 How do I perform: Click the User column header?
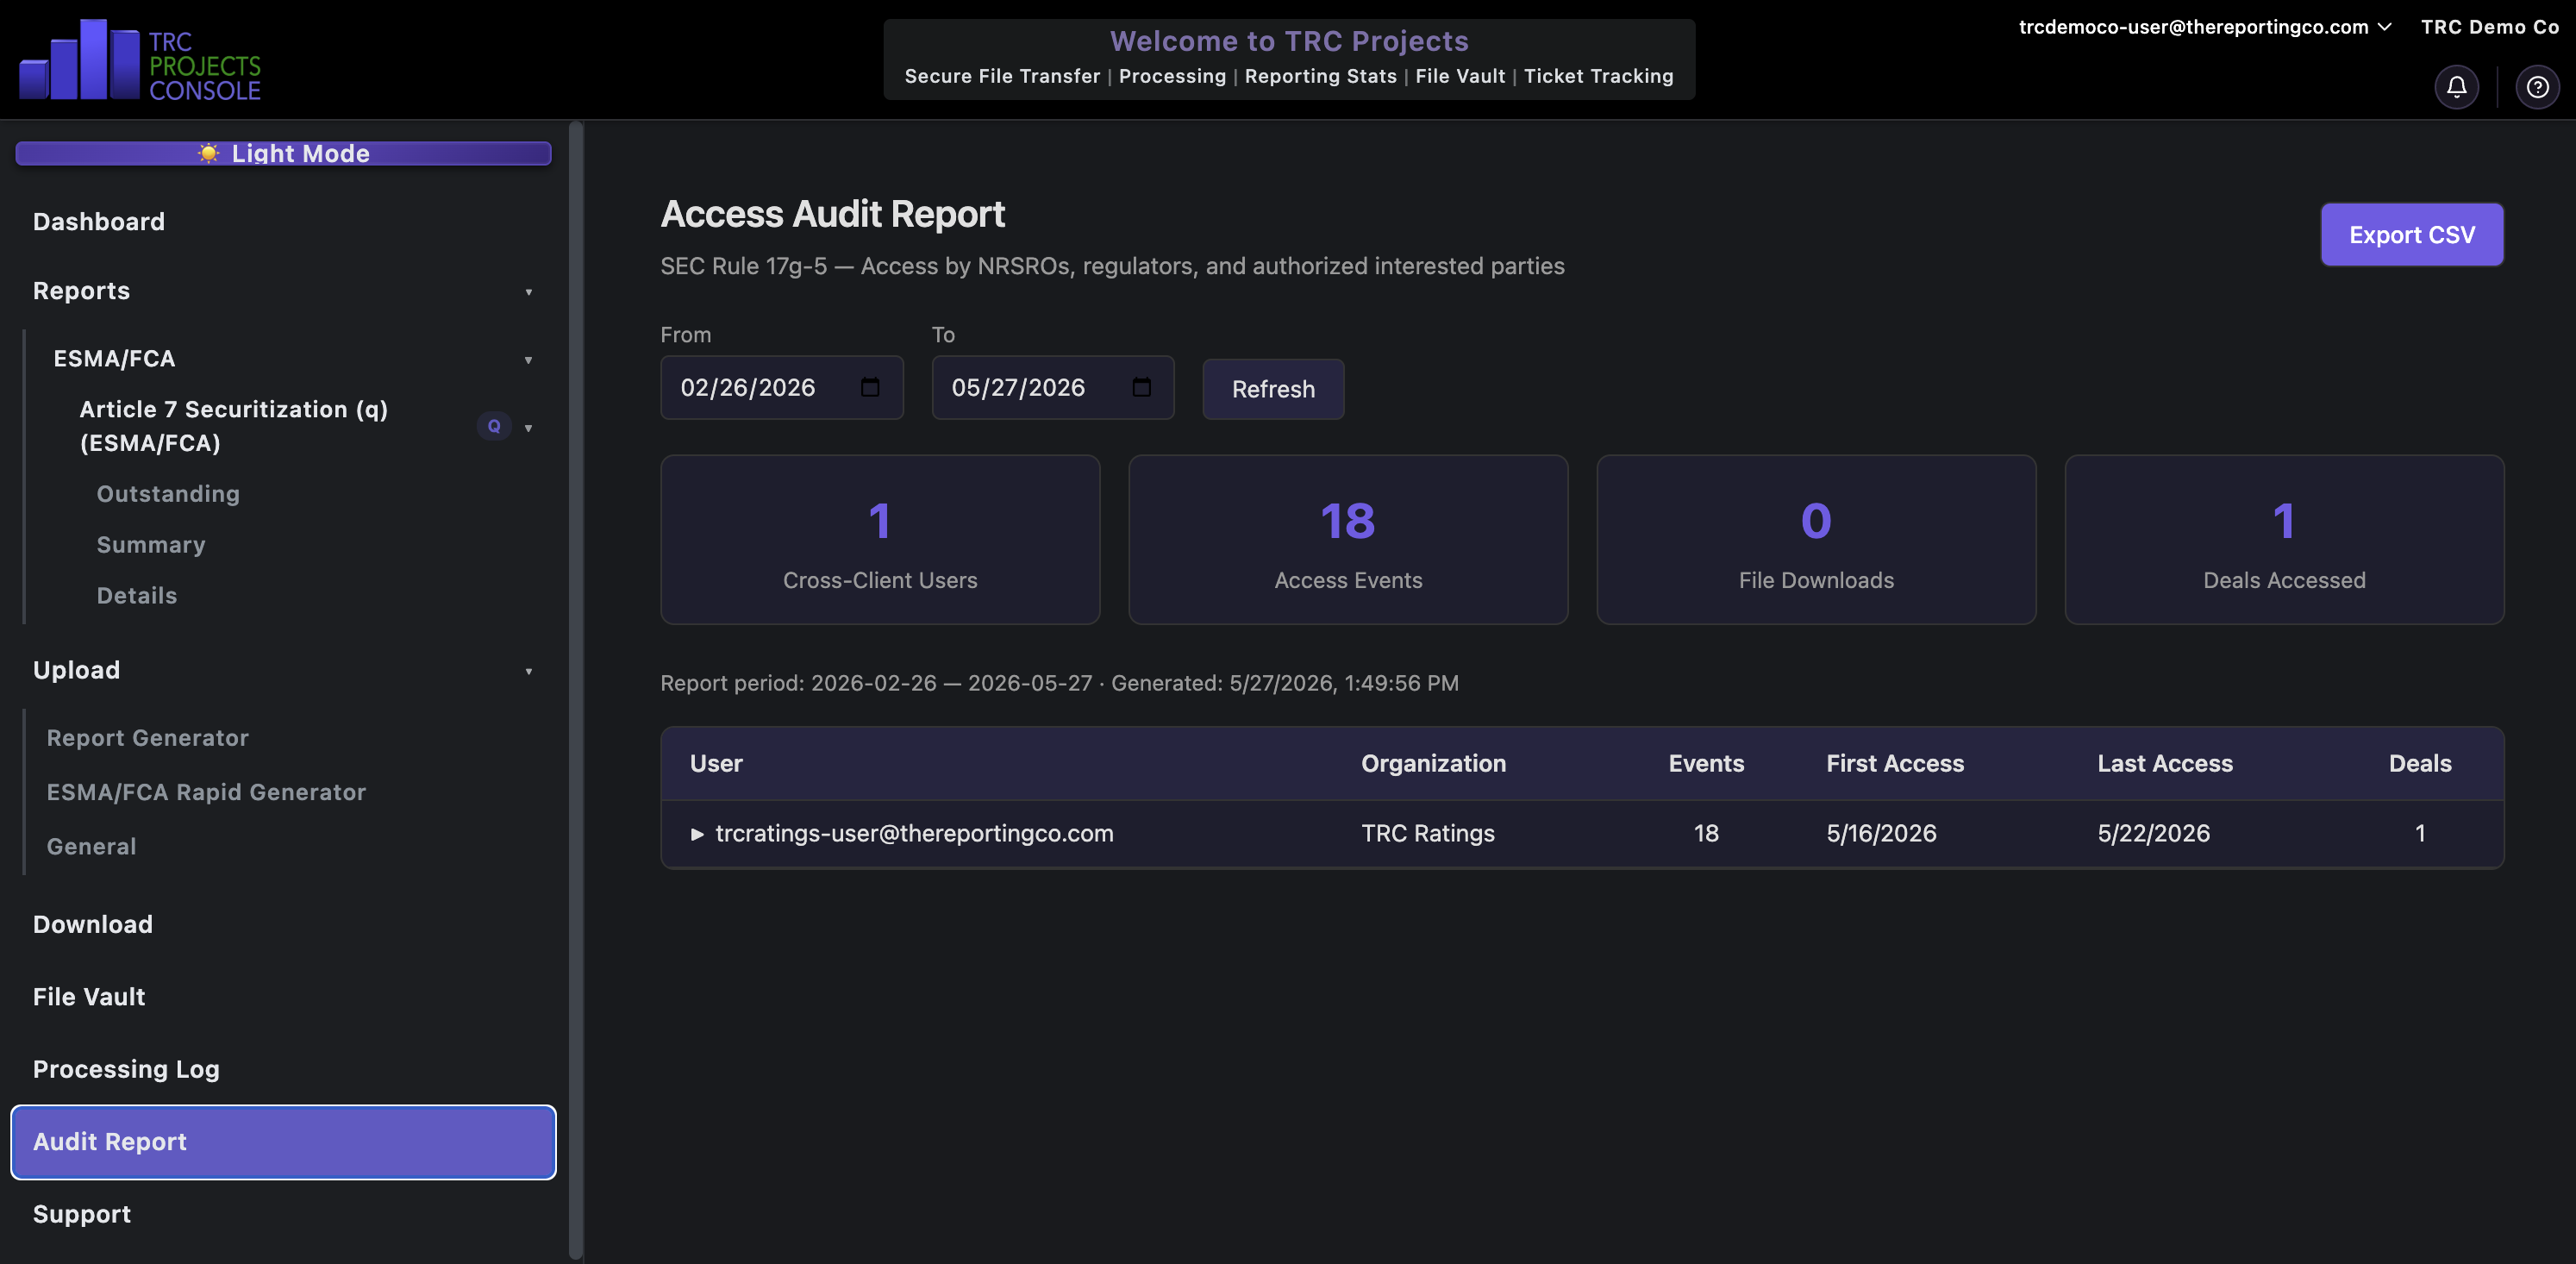pos(716,764)
